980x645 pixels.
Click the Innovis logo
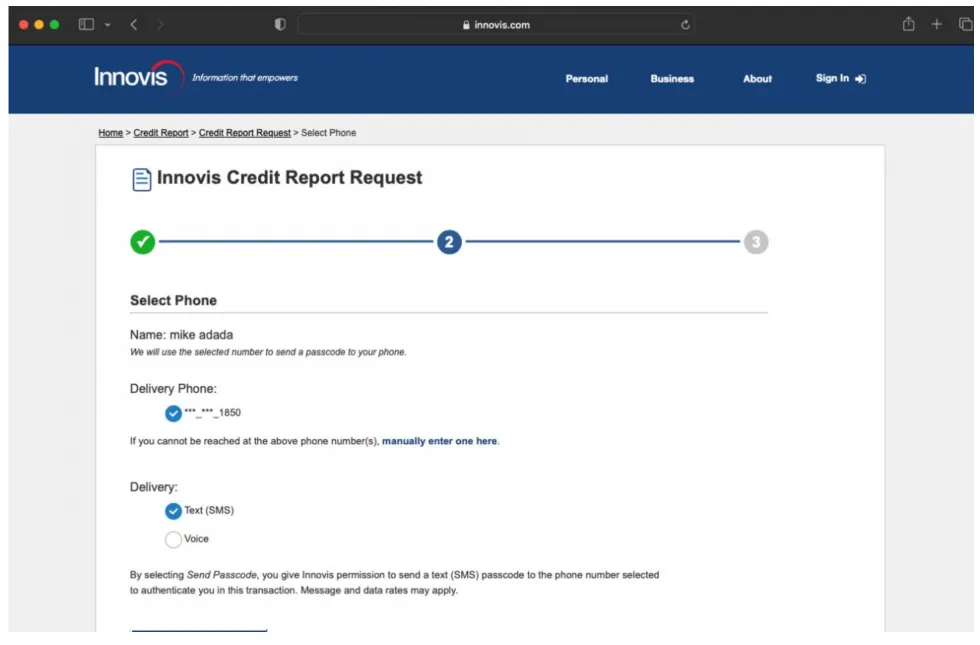click(139, 77)
